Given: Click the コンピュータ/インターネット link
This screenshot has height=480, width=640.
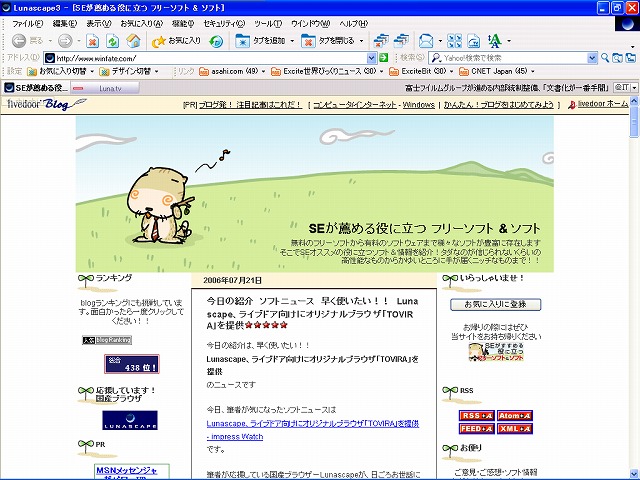Looking at the screenshot, I should pos(355,105).
